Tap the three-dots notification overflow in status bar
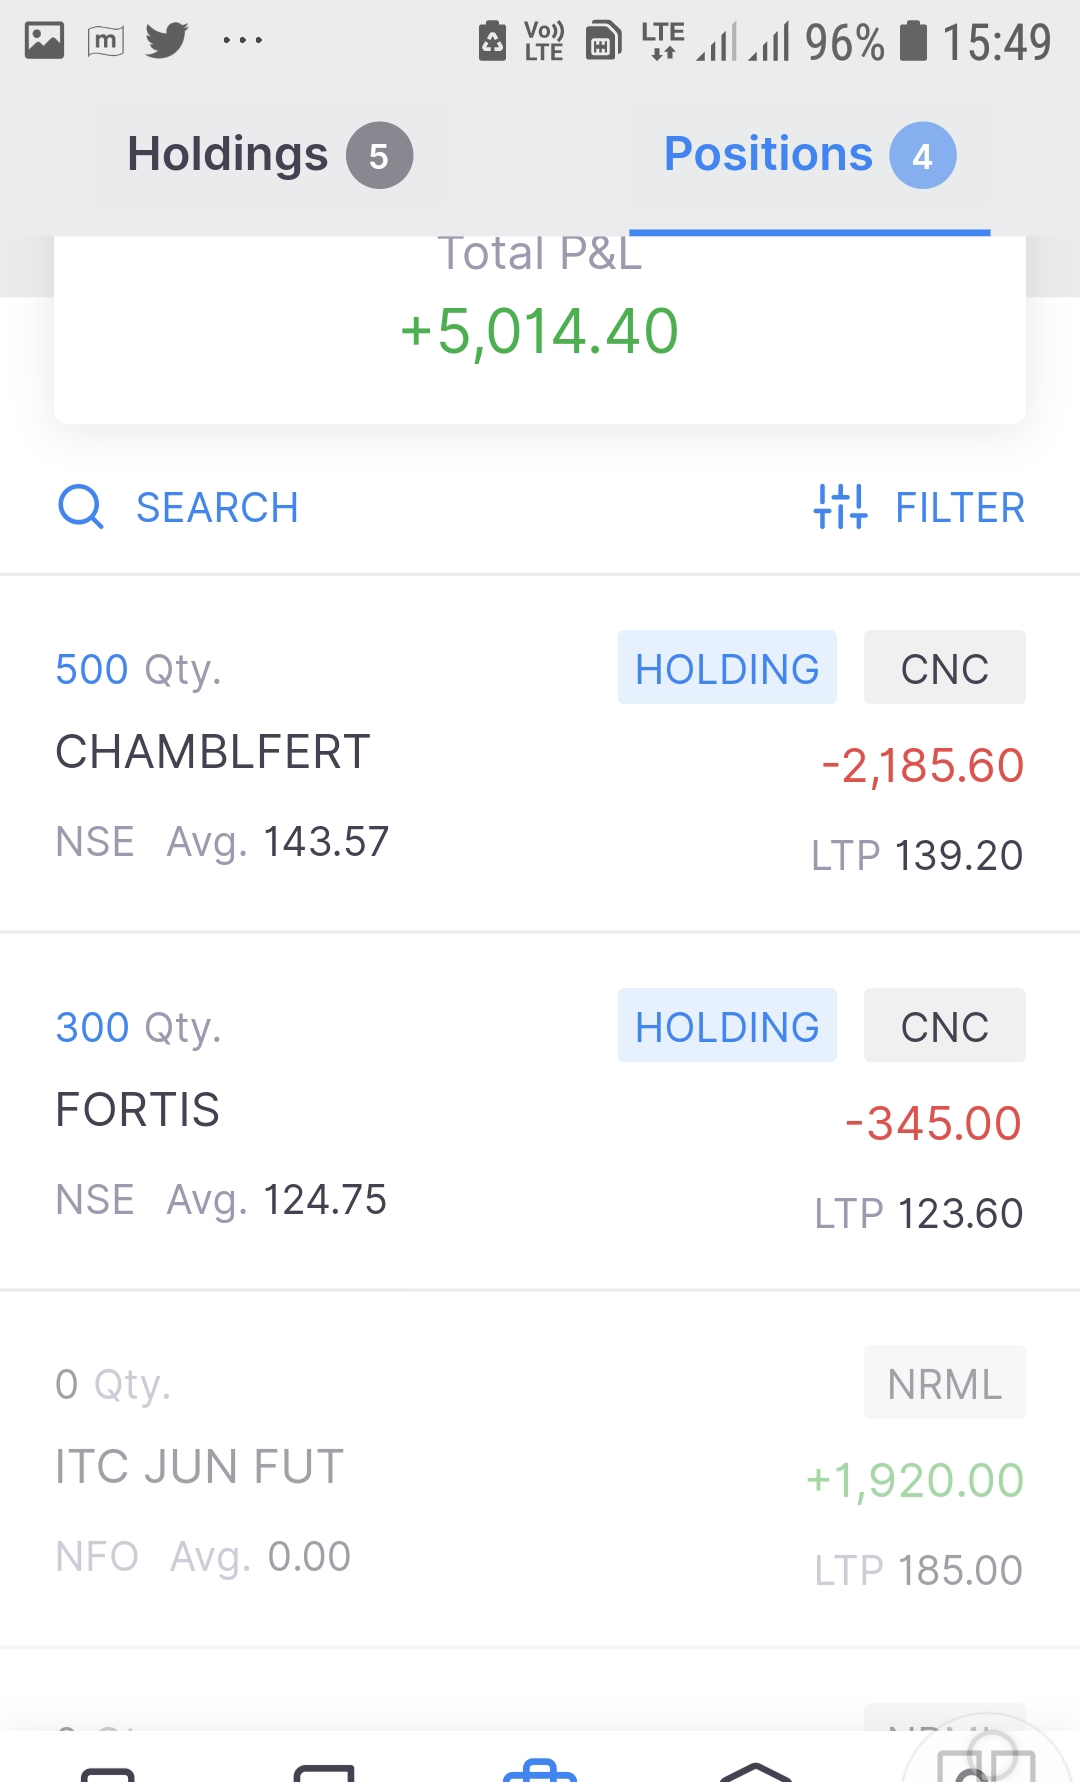Viewport: 1080px width, 1782px height. [242, 40]
